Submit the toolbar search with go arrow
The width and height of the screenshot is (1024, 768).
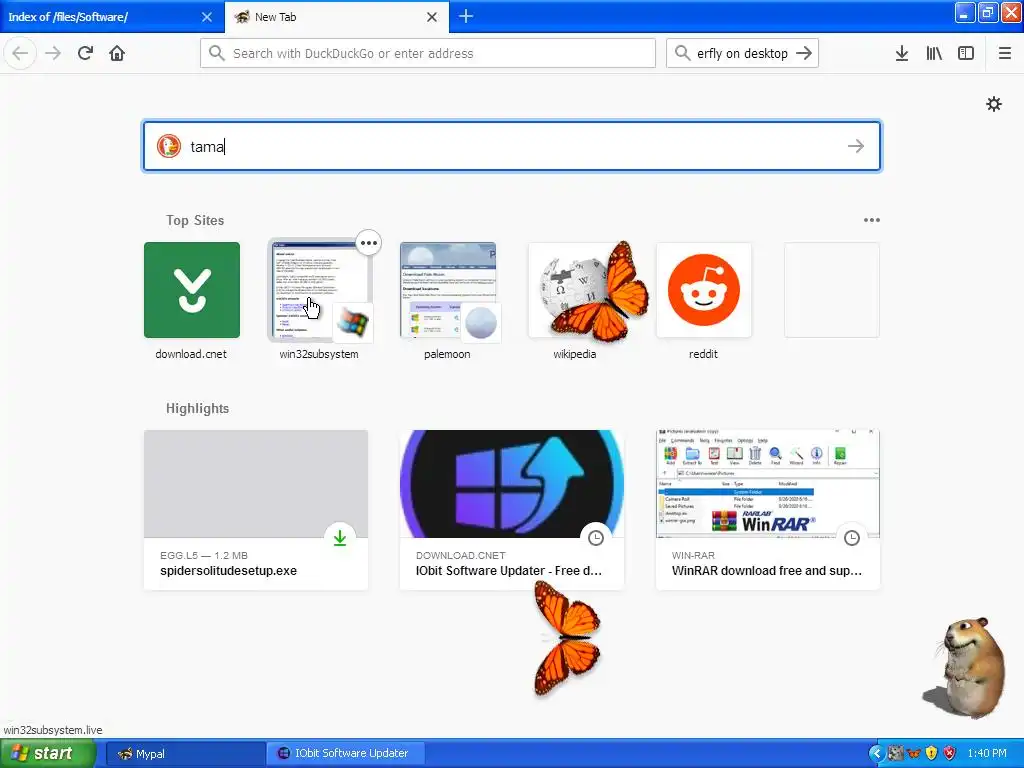tap(804, 53)
